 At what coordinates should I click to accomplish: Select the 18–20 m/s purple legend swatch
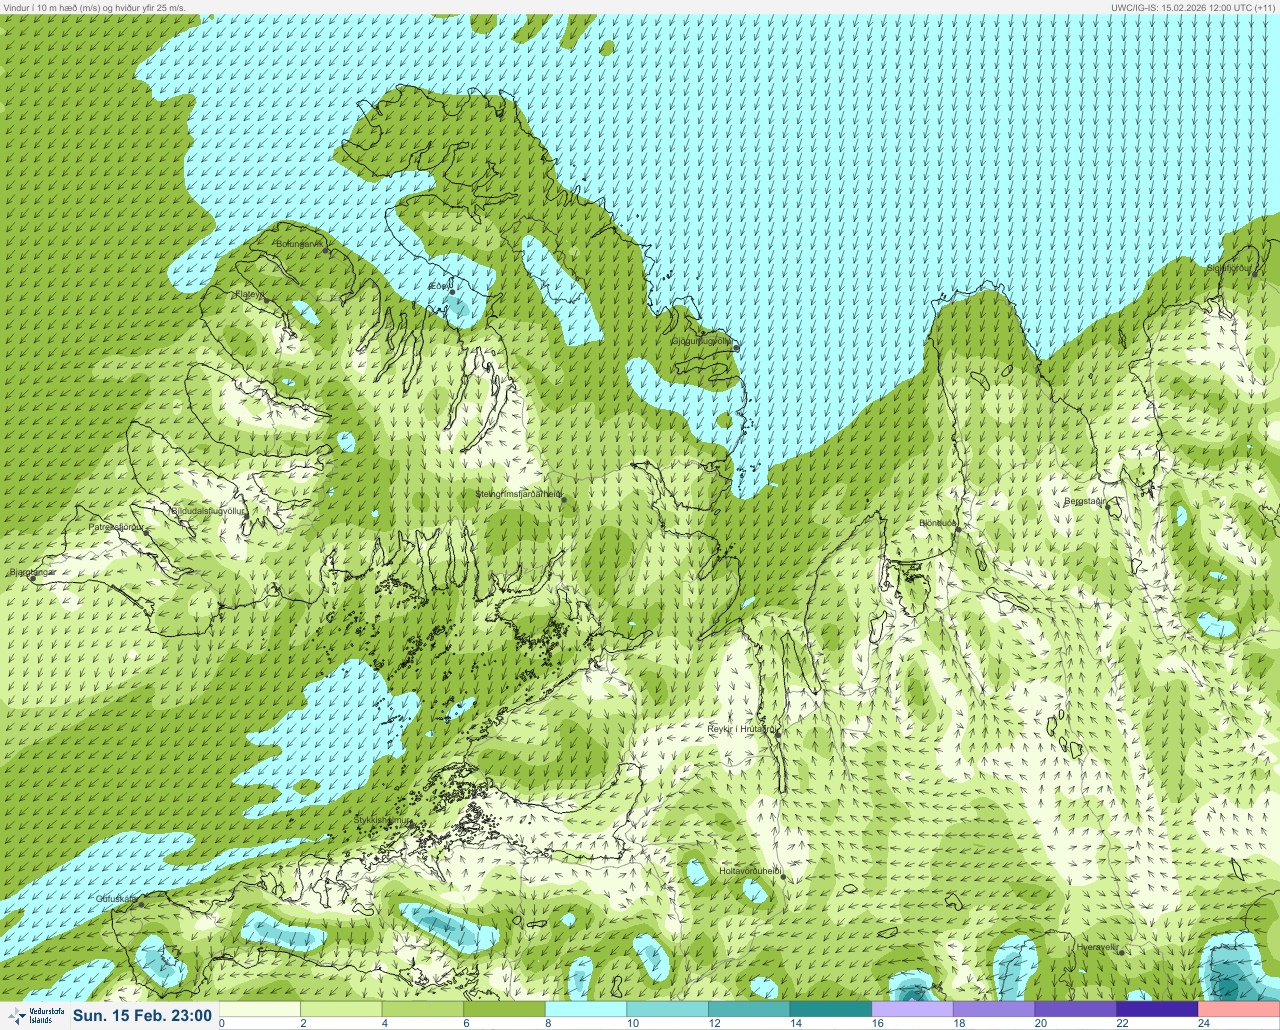coord(994,1009)
